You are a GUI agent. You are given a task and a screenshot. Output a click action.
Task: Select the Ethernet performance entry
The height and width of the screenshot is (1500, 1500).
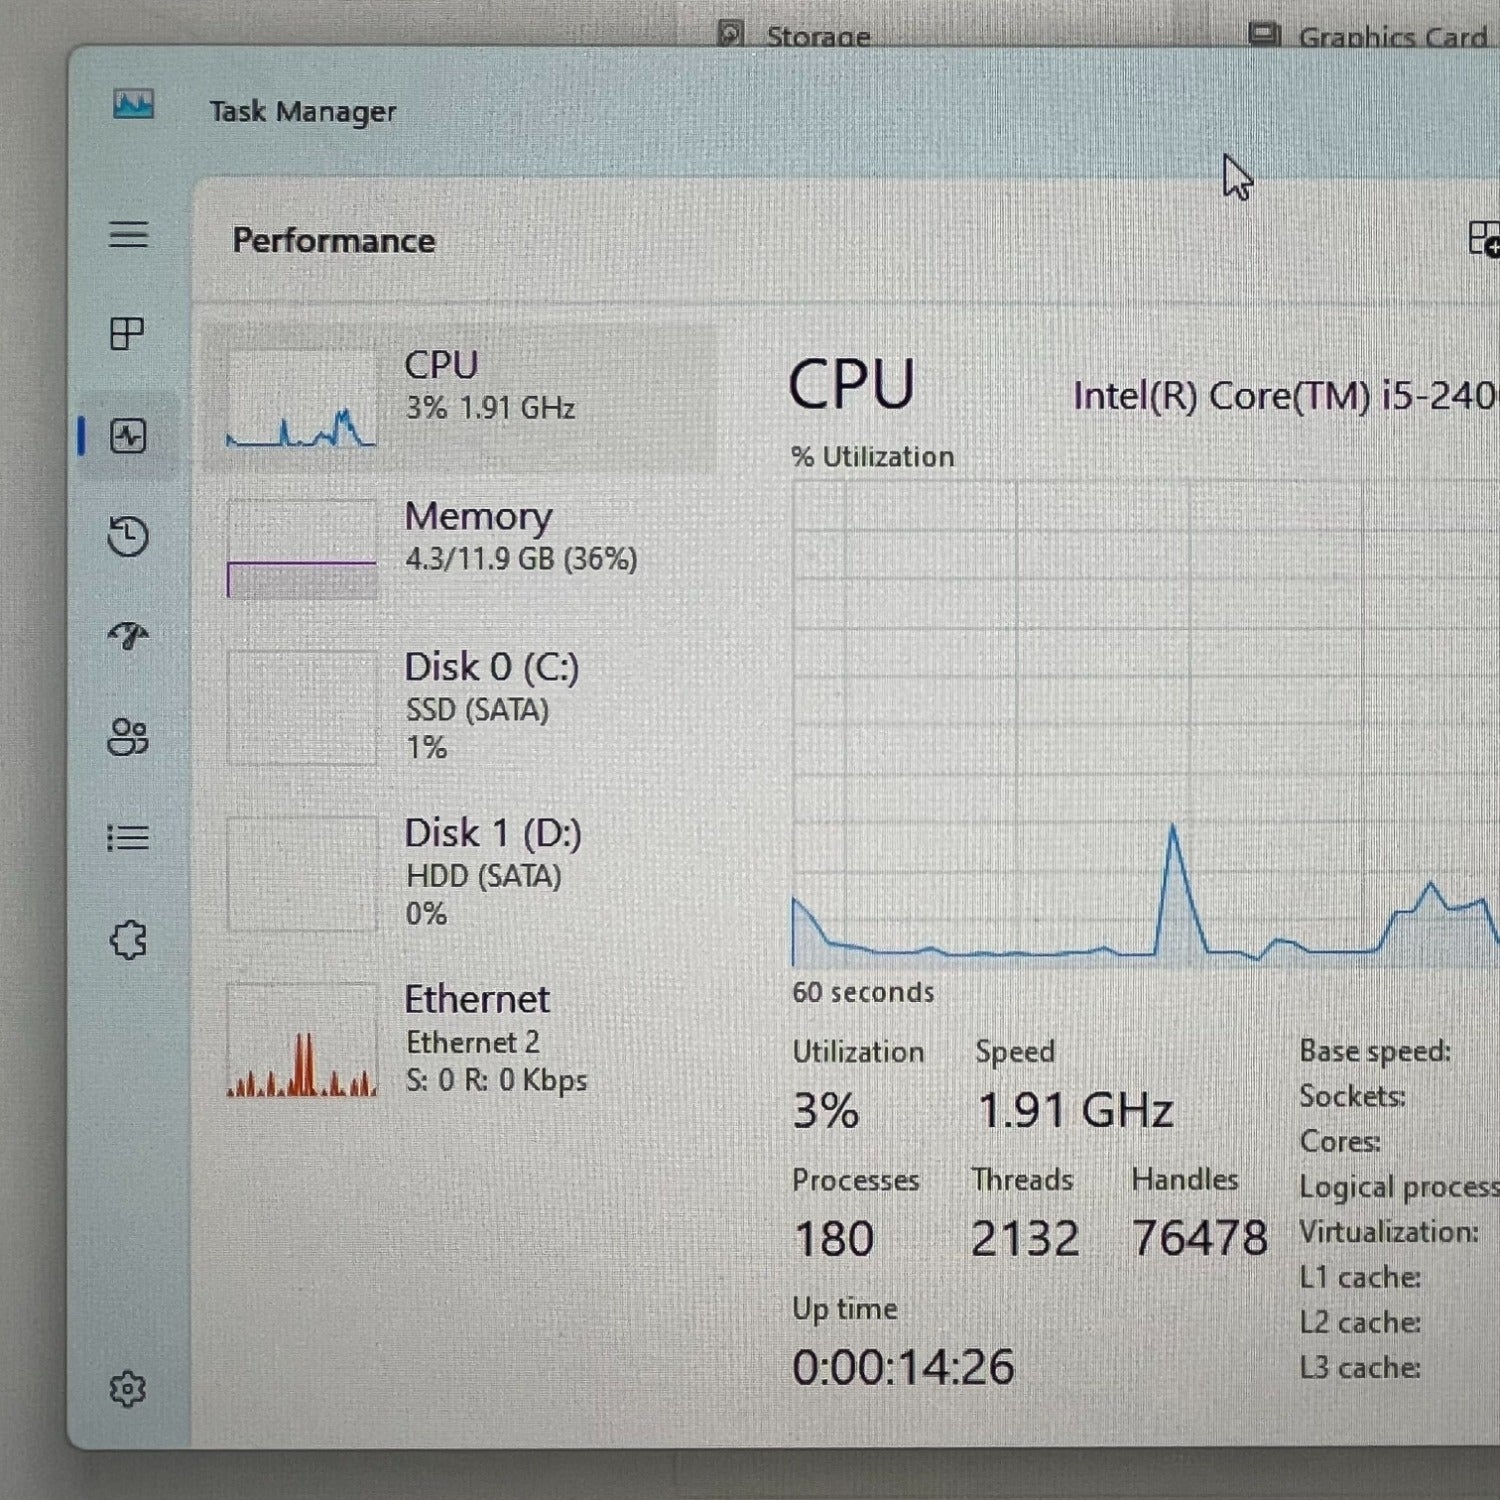460,1039
